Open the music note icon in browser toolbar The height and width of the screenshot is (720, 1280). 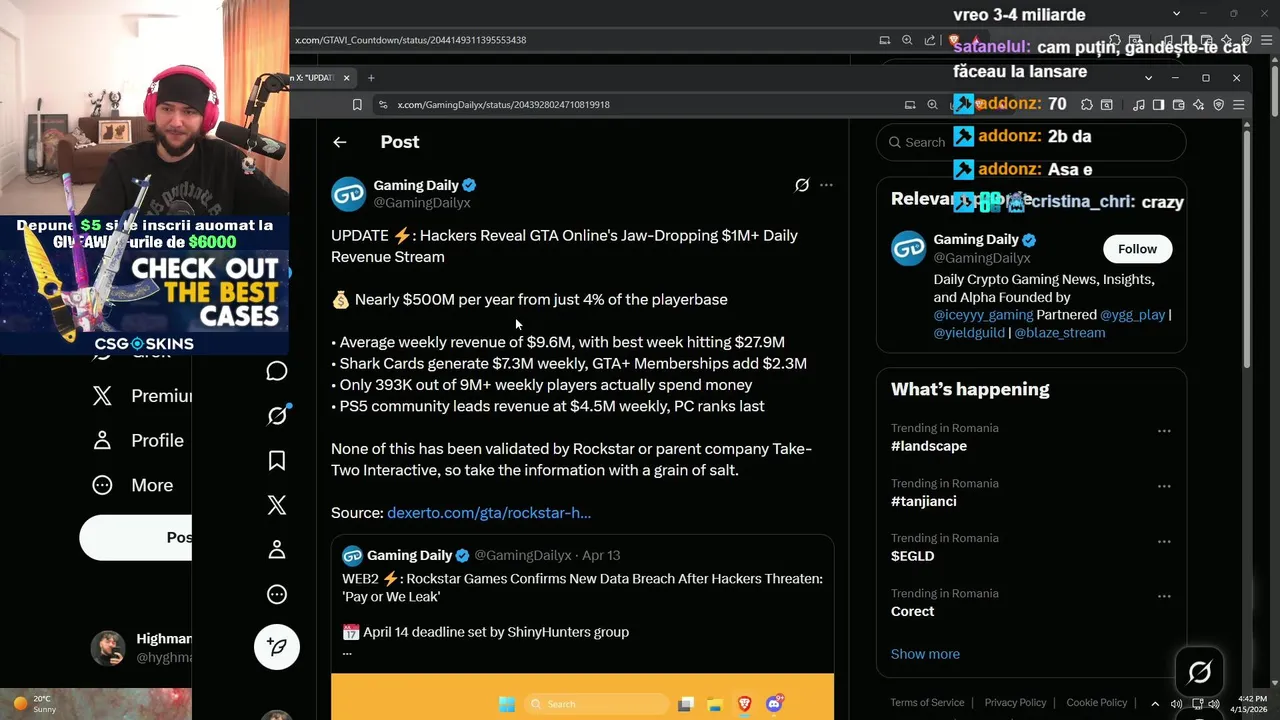tap(1139, 104)
